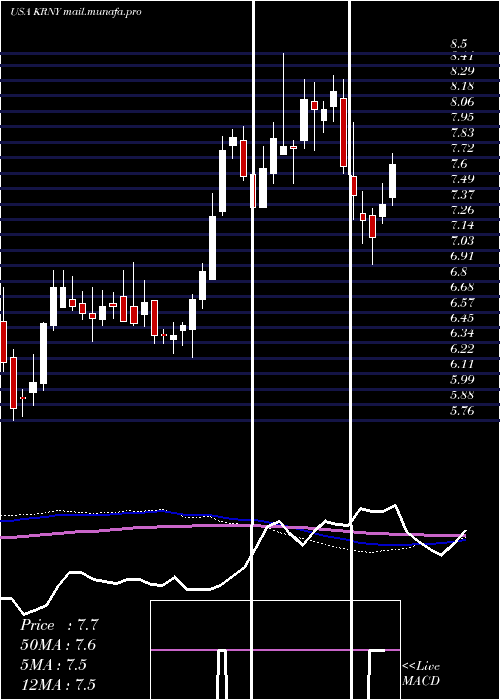Click the 8.18 price axis label
The image size is (500, 700).
[x=462, y=86]
